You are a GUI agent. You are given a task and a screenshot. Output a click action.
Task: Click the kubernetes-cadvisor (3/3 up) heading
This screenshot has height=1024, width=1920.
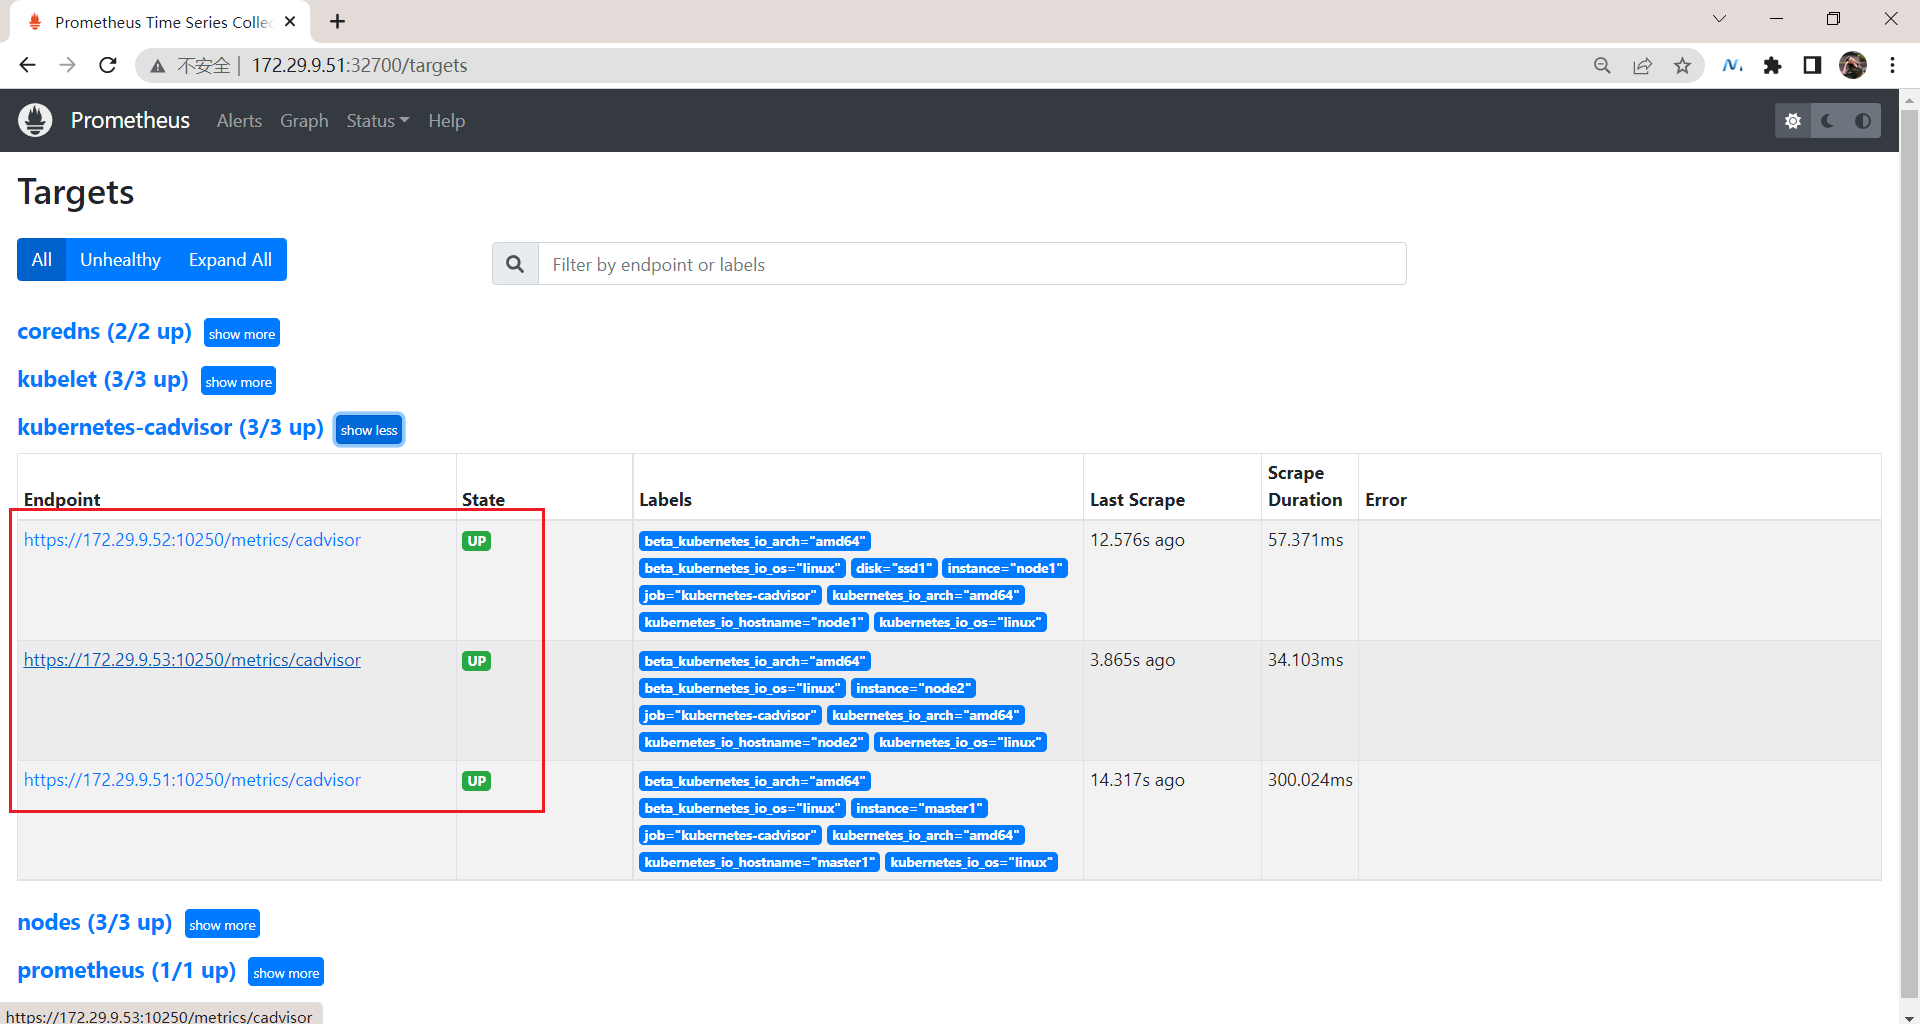click(x=170, y=427)
